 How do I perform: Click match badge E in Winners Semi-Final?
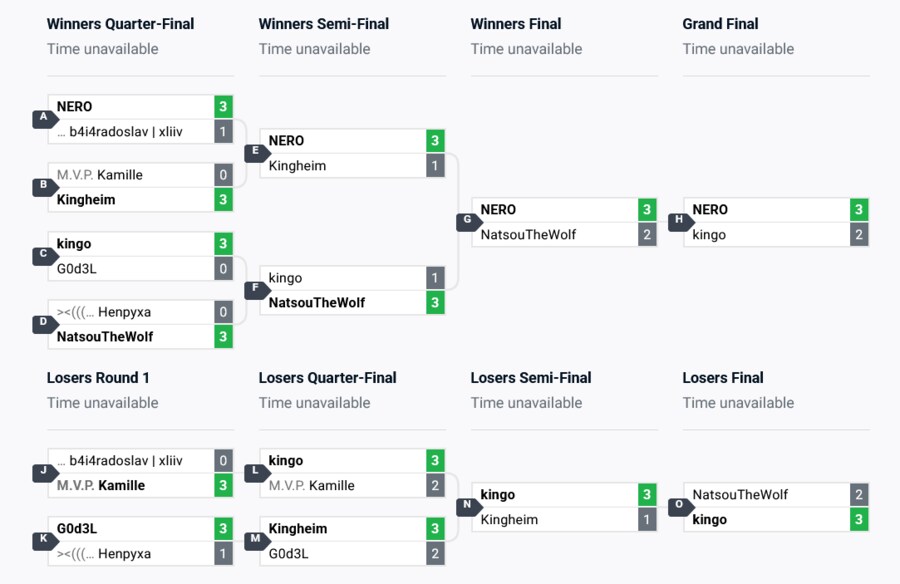254,153
